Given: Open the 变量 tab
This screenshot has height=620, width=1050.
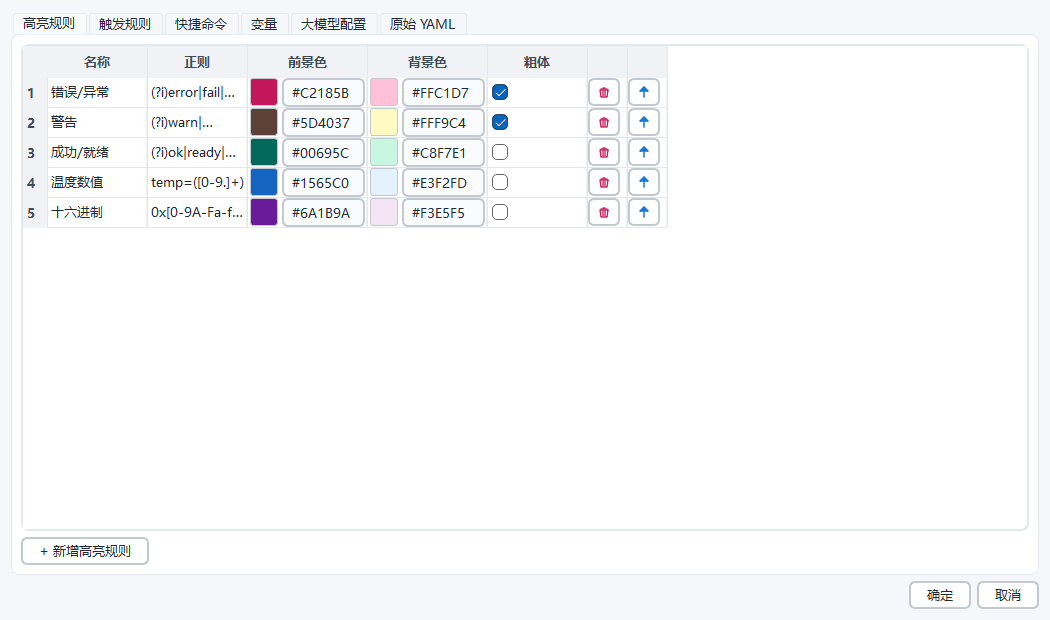Looking at the screenshot, I should pos(264,24).
